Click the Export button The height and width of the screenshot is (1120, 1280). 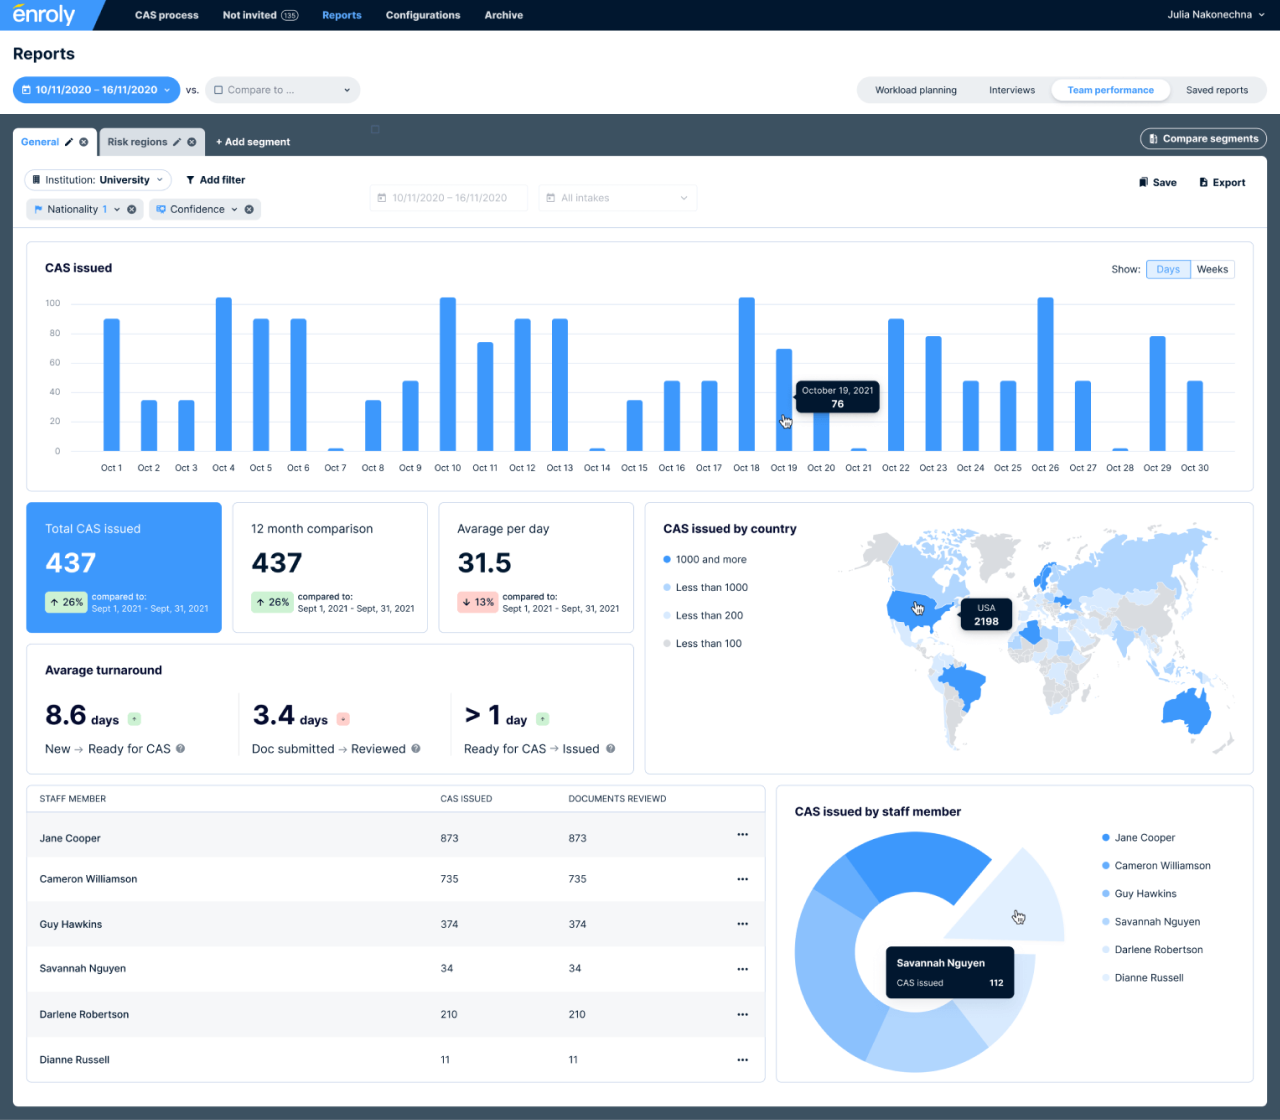(1222, 183)
